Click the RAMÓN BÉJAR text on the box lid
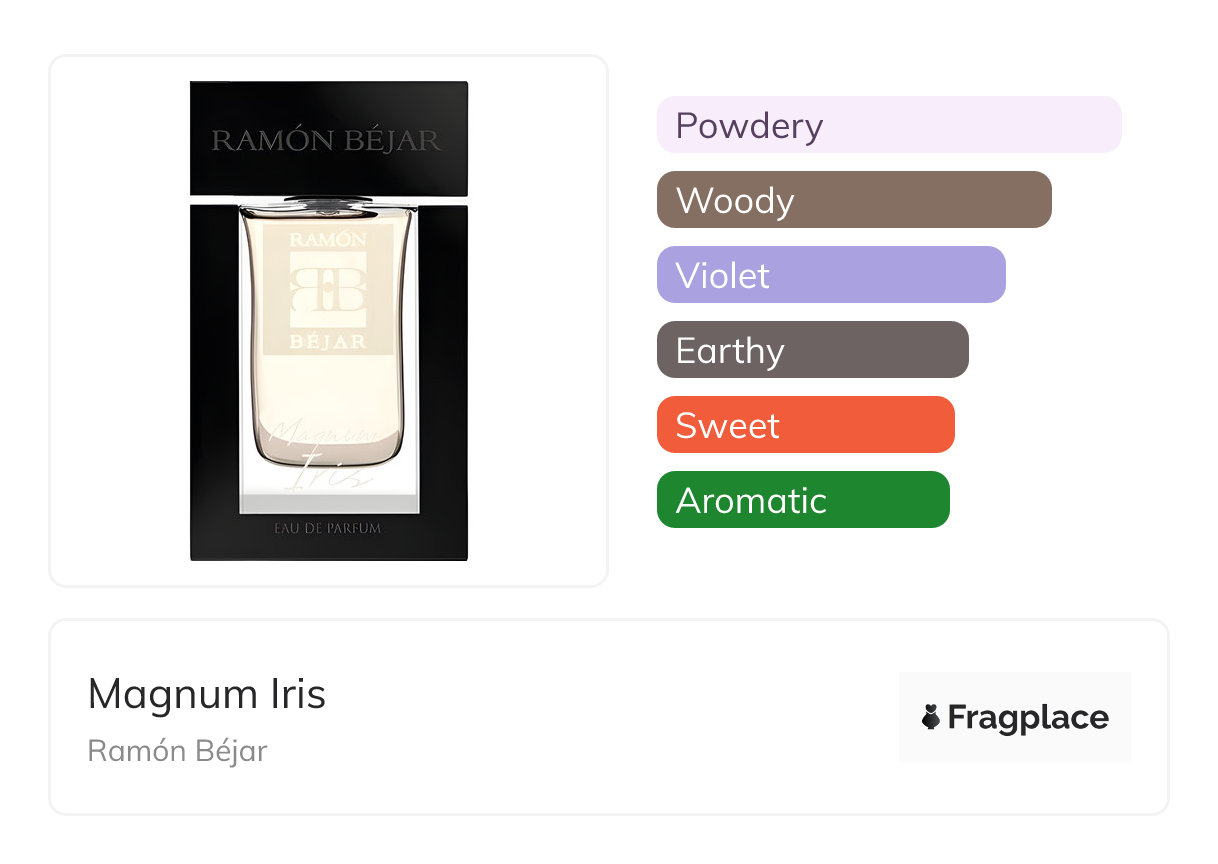 pos(326,140)
